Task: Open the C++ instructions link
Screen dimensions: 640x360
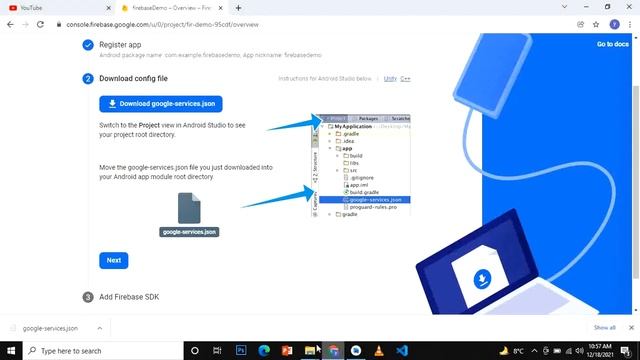Action: pyautogui.click(x=405, y=78)
